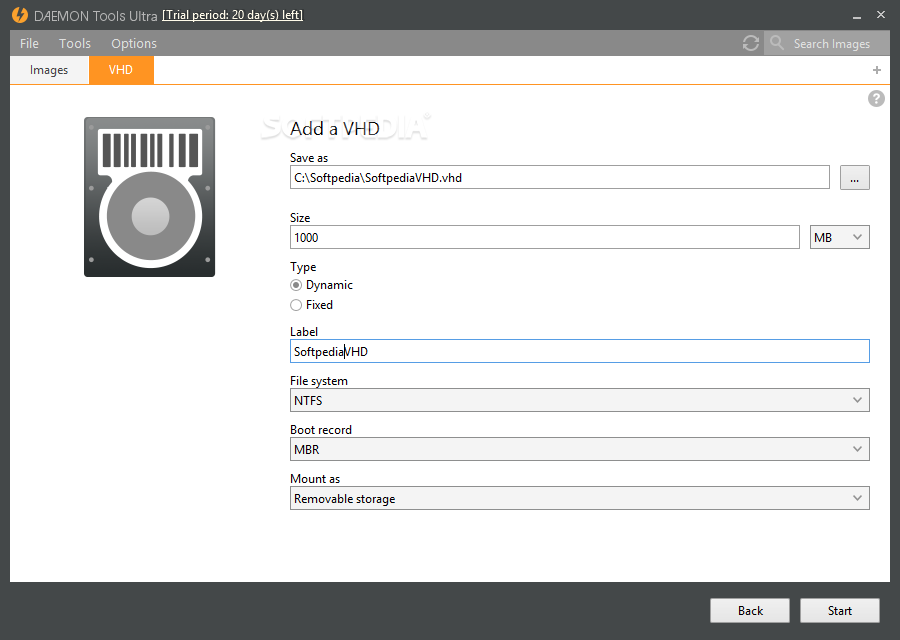Minimize the DAEMON Tools window
The image size is (900, 640).
[x=857, y=16]
